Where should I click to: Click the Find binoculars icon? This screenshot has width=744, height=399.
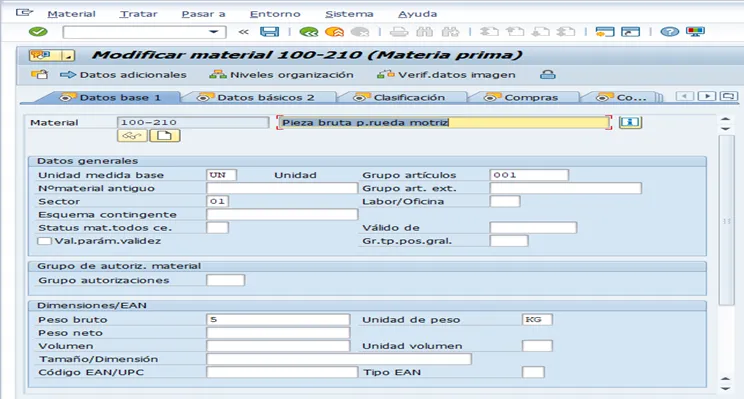(x=424, y=32)
